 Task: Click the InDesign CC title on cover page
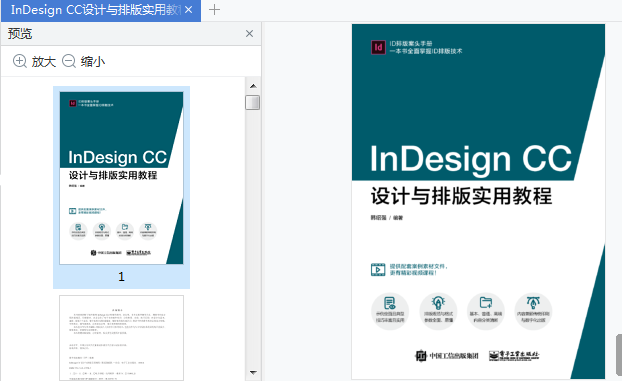coord(470,159)
